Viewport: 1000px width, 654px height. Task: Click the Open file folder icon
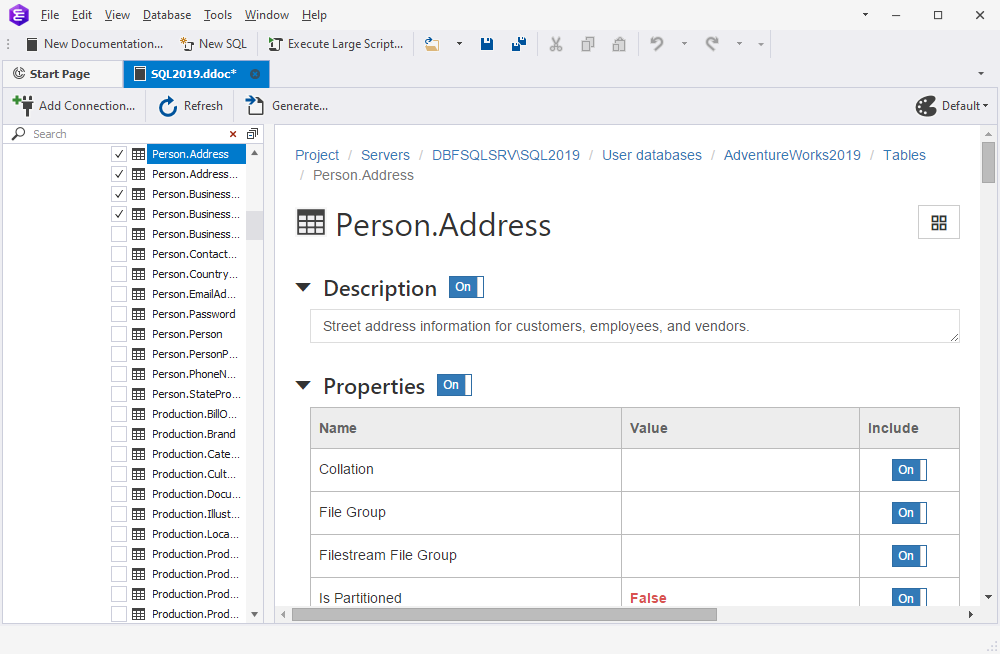tap(432, 44)
